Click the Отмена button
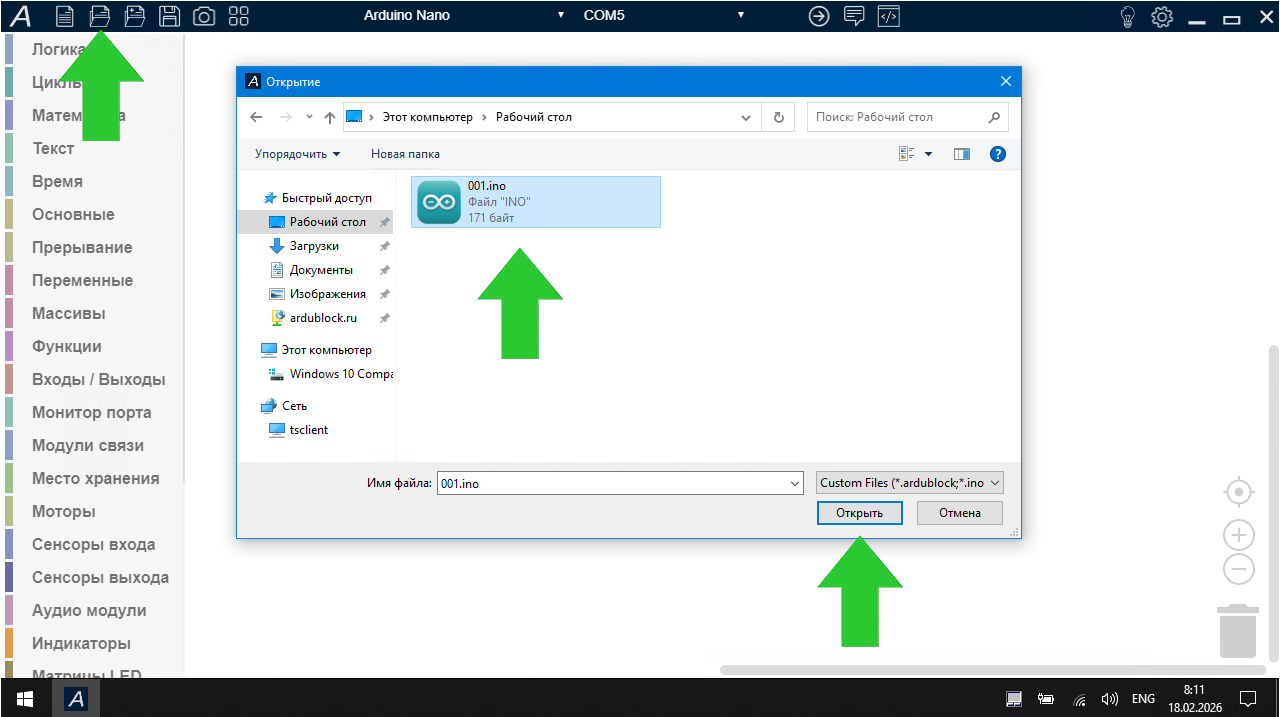Image resolution: width=1280 pixels, height=717 pixels. coord(960,513)
